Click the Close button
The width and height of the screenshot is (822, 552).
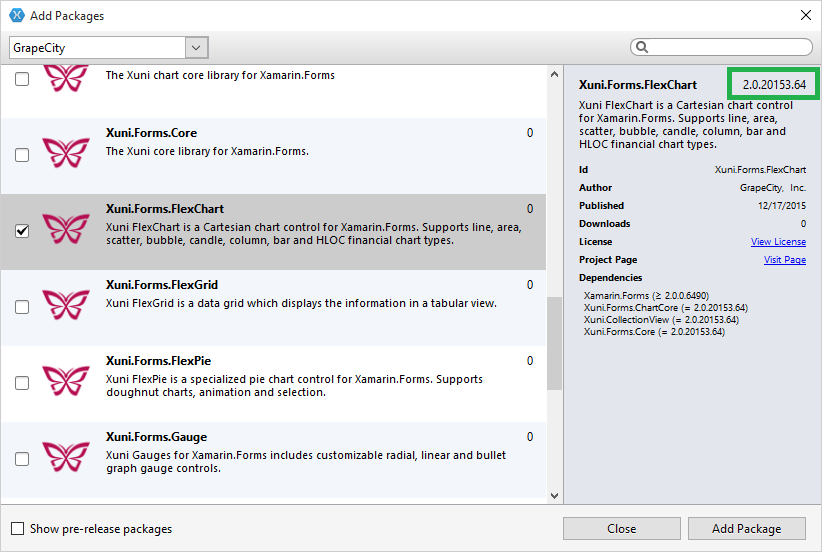[622, 528]
